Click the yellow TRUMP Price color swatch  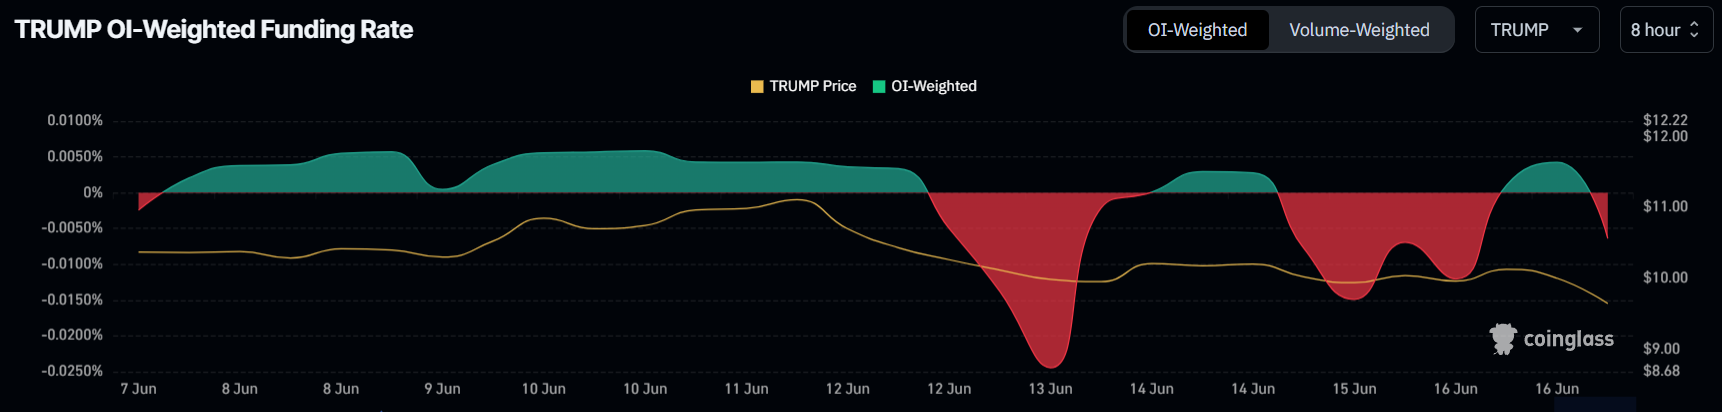tap(757, 86)
